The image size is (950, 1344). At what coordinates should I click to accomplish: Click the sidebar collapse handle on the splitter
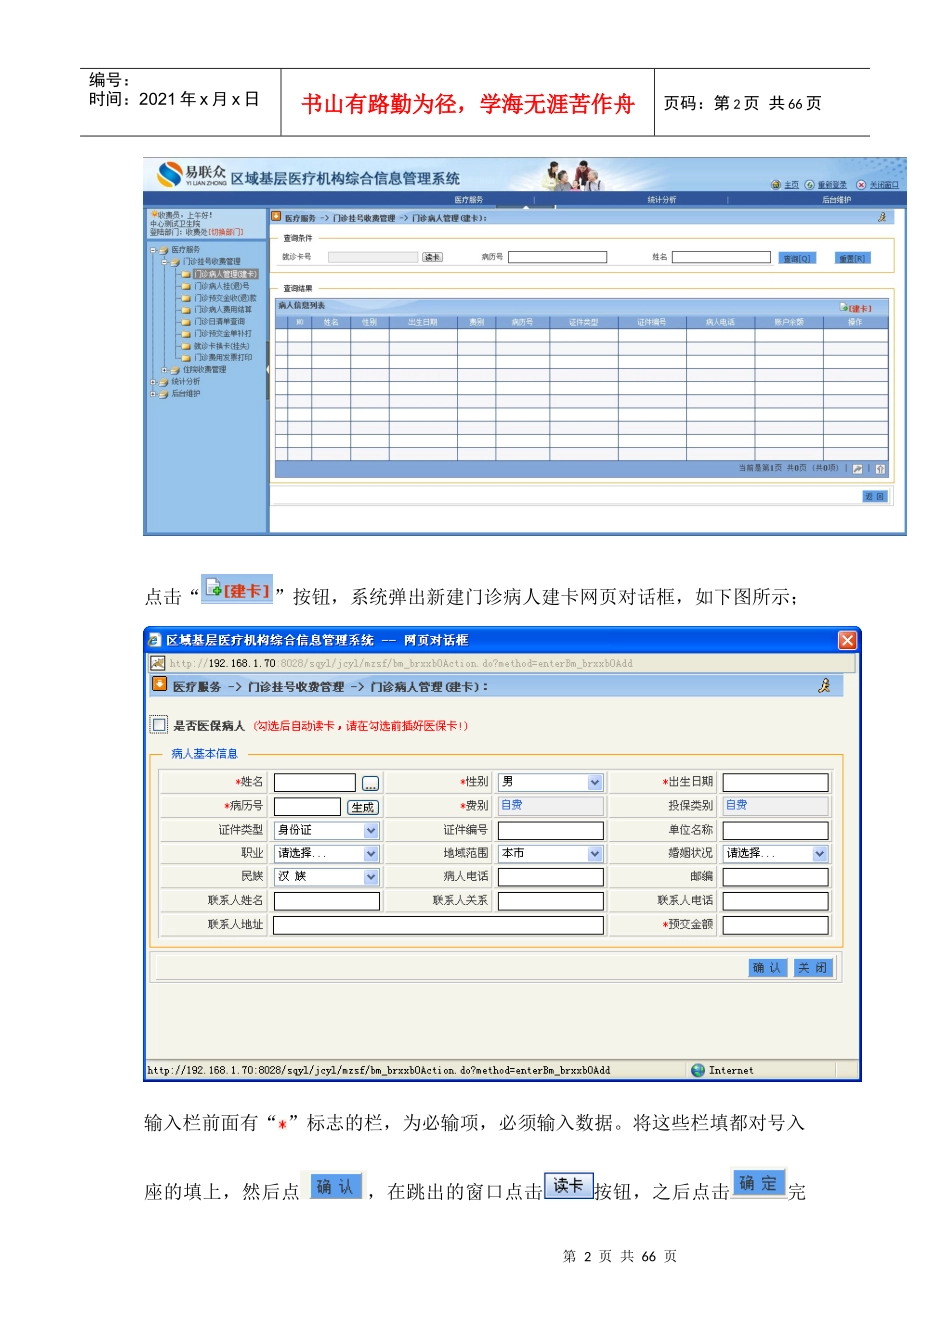[x=267, y=370]
